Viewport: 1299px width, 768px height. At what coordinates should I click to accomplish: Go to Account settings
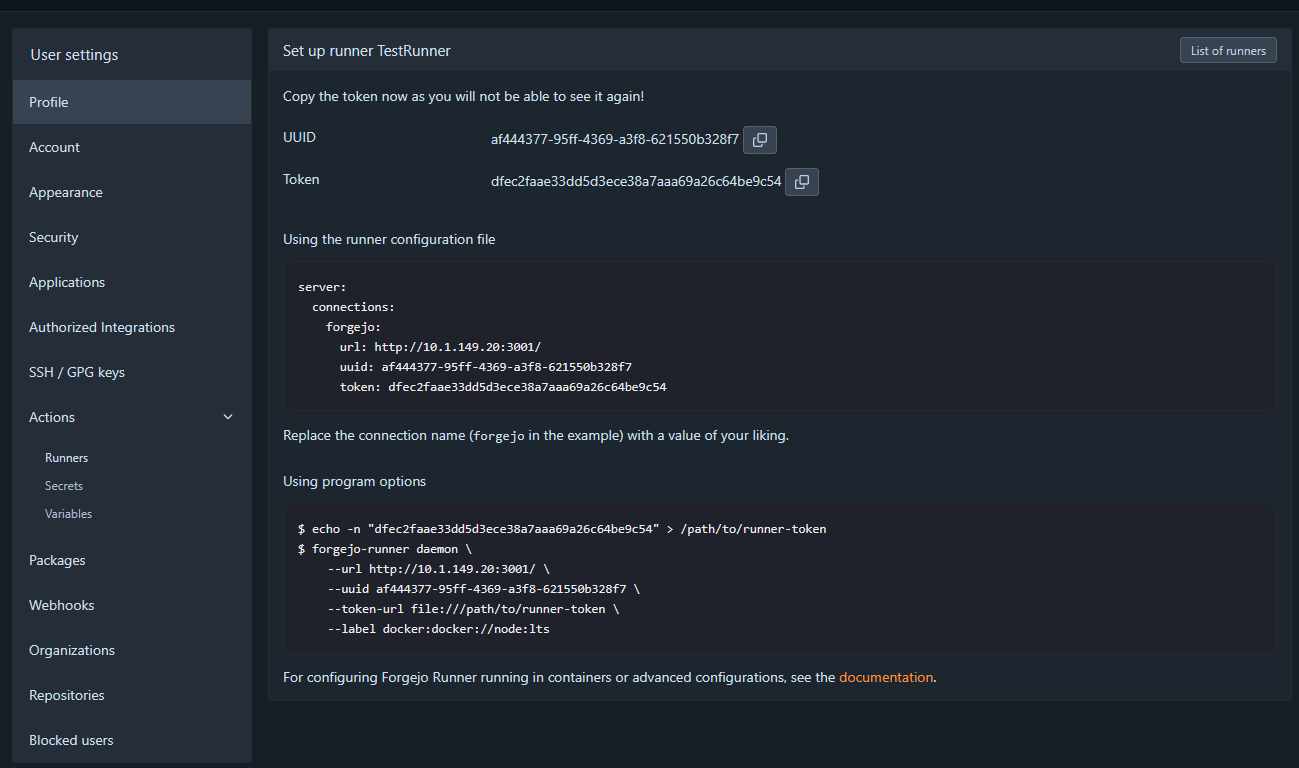[132, 147]
